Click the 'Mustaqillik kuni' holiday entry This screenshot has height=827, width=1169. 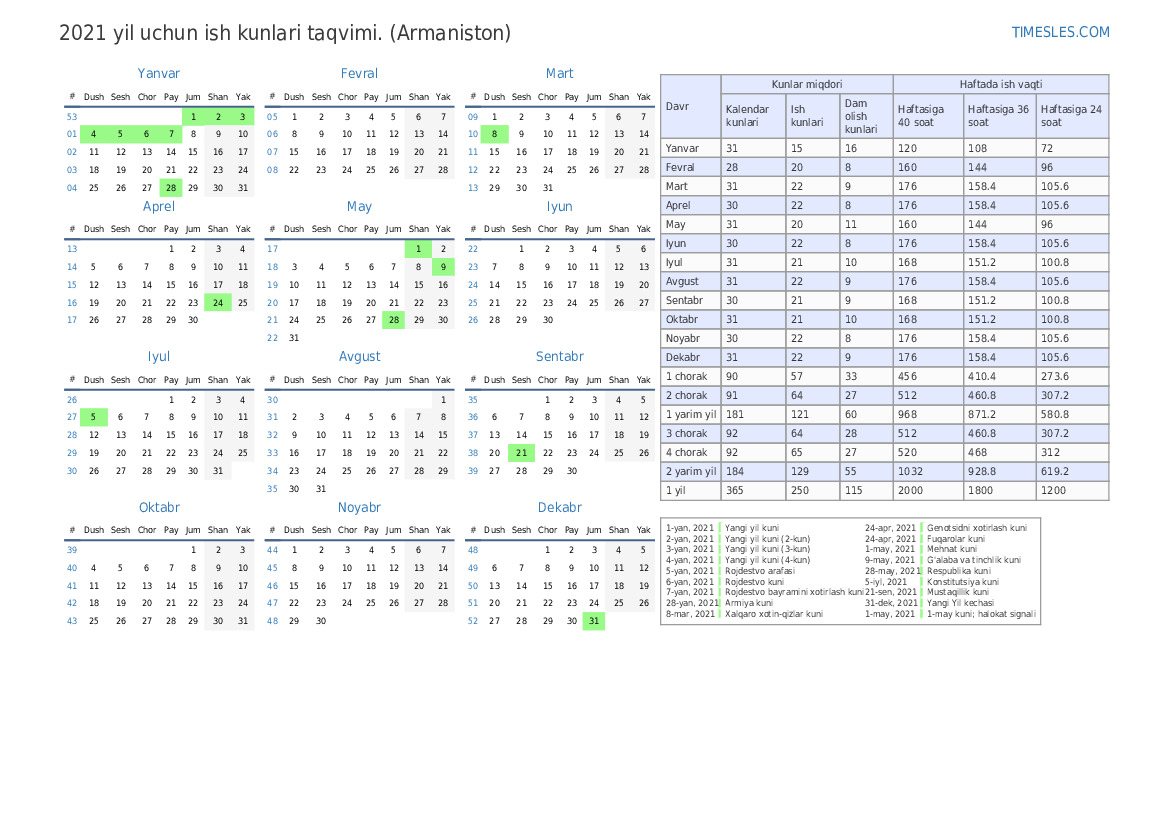(x=957, y=593)
